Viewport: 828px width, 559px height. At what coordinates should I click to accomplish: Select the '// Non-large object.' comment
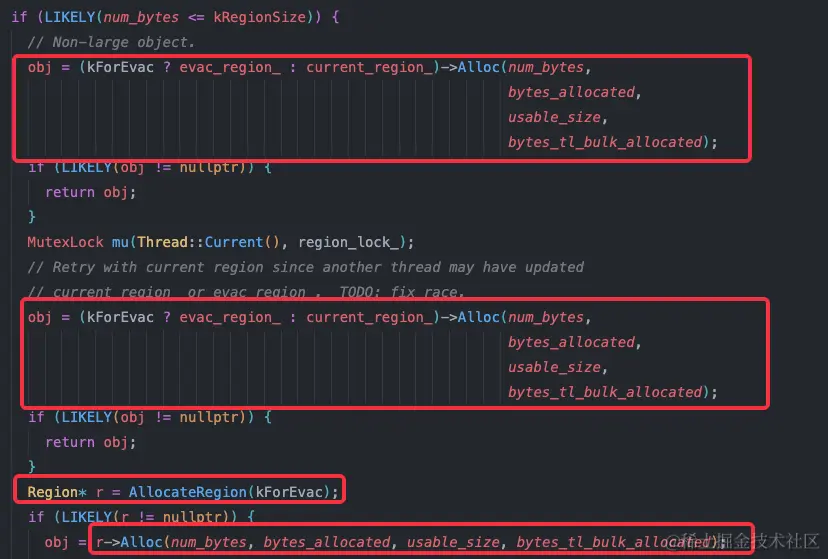pos(111,42)
